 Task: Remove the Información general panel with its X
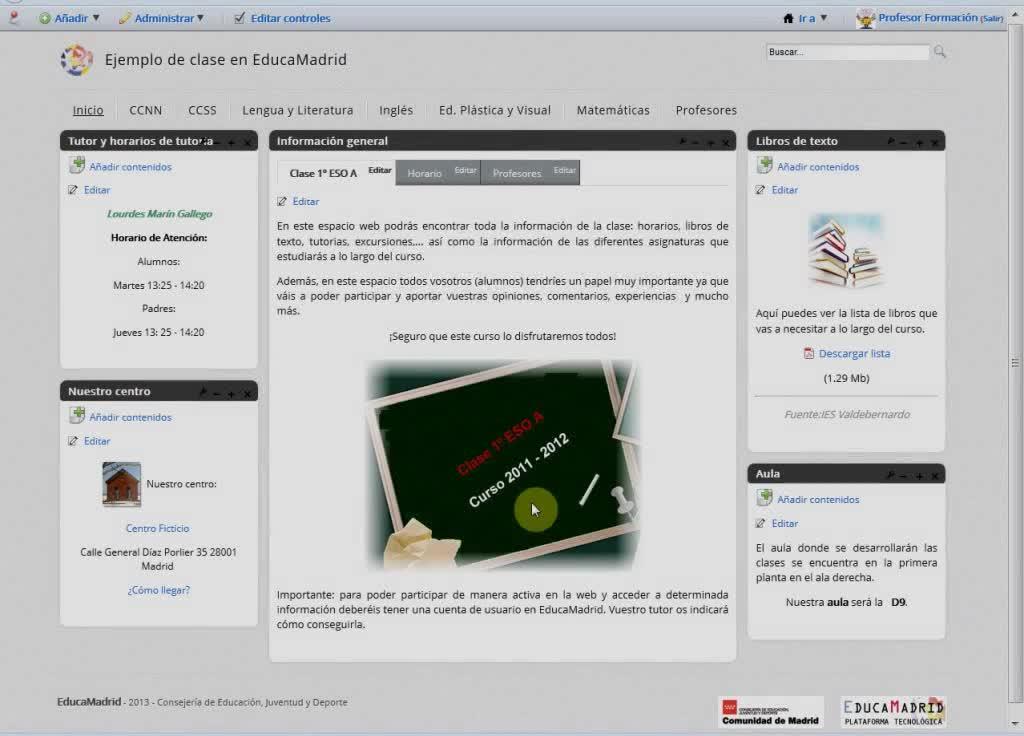pyautogui.click(x=726, y=142)
